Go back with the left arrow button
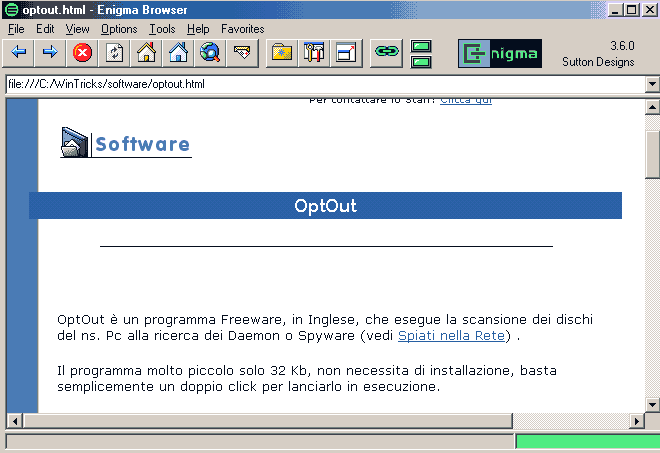Screen dimensions: 660x453 (18, 53)
